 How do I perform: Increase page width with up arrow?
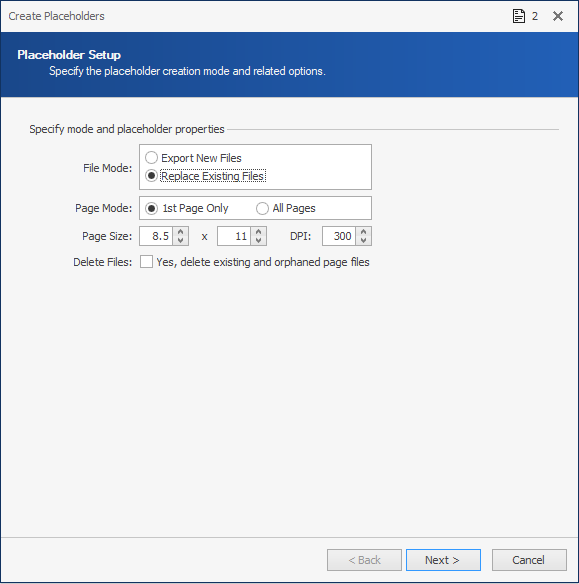tap(181, 232)
